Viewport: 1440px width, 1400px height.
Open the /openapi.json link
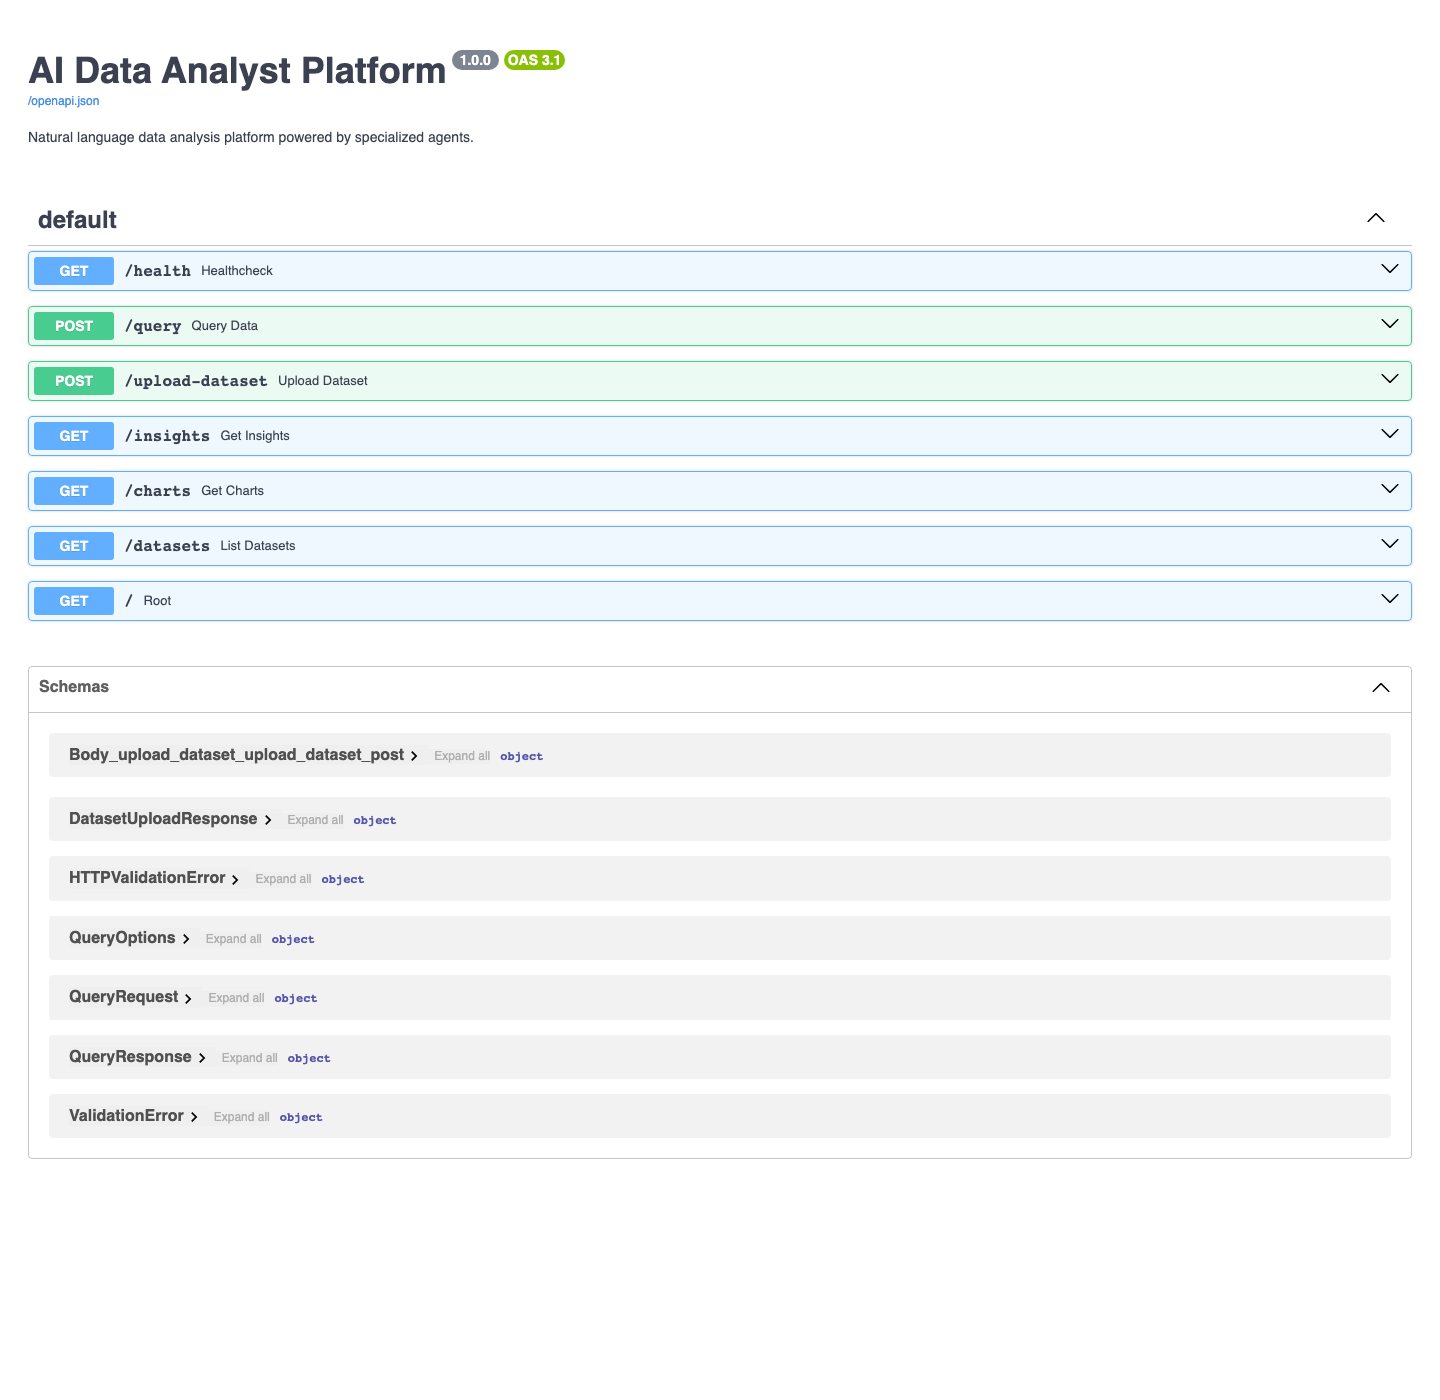63,101
